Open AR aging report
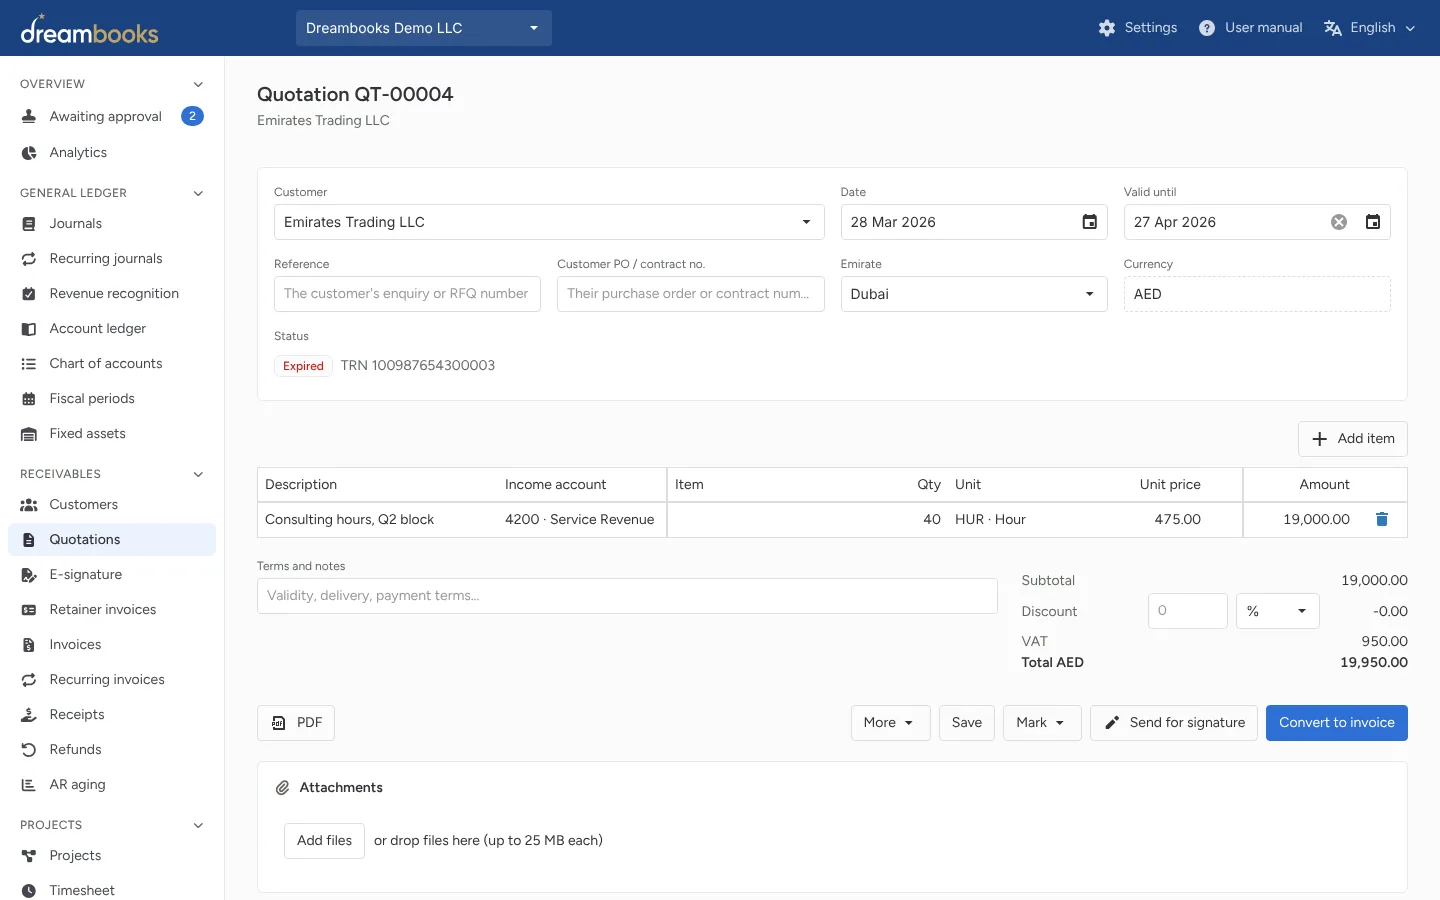The height and width of the screenshot is (900, 1440). 112,785
